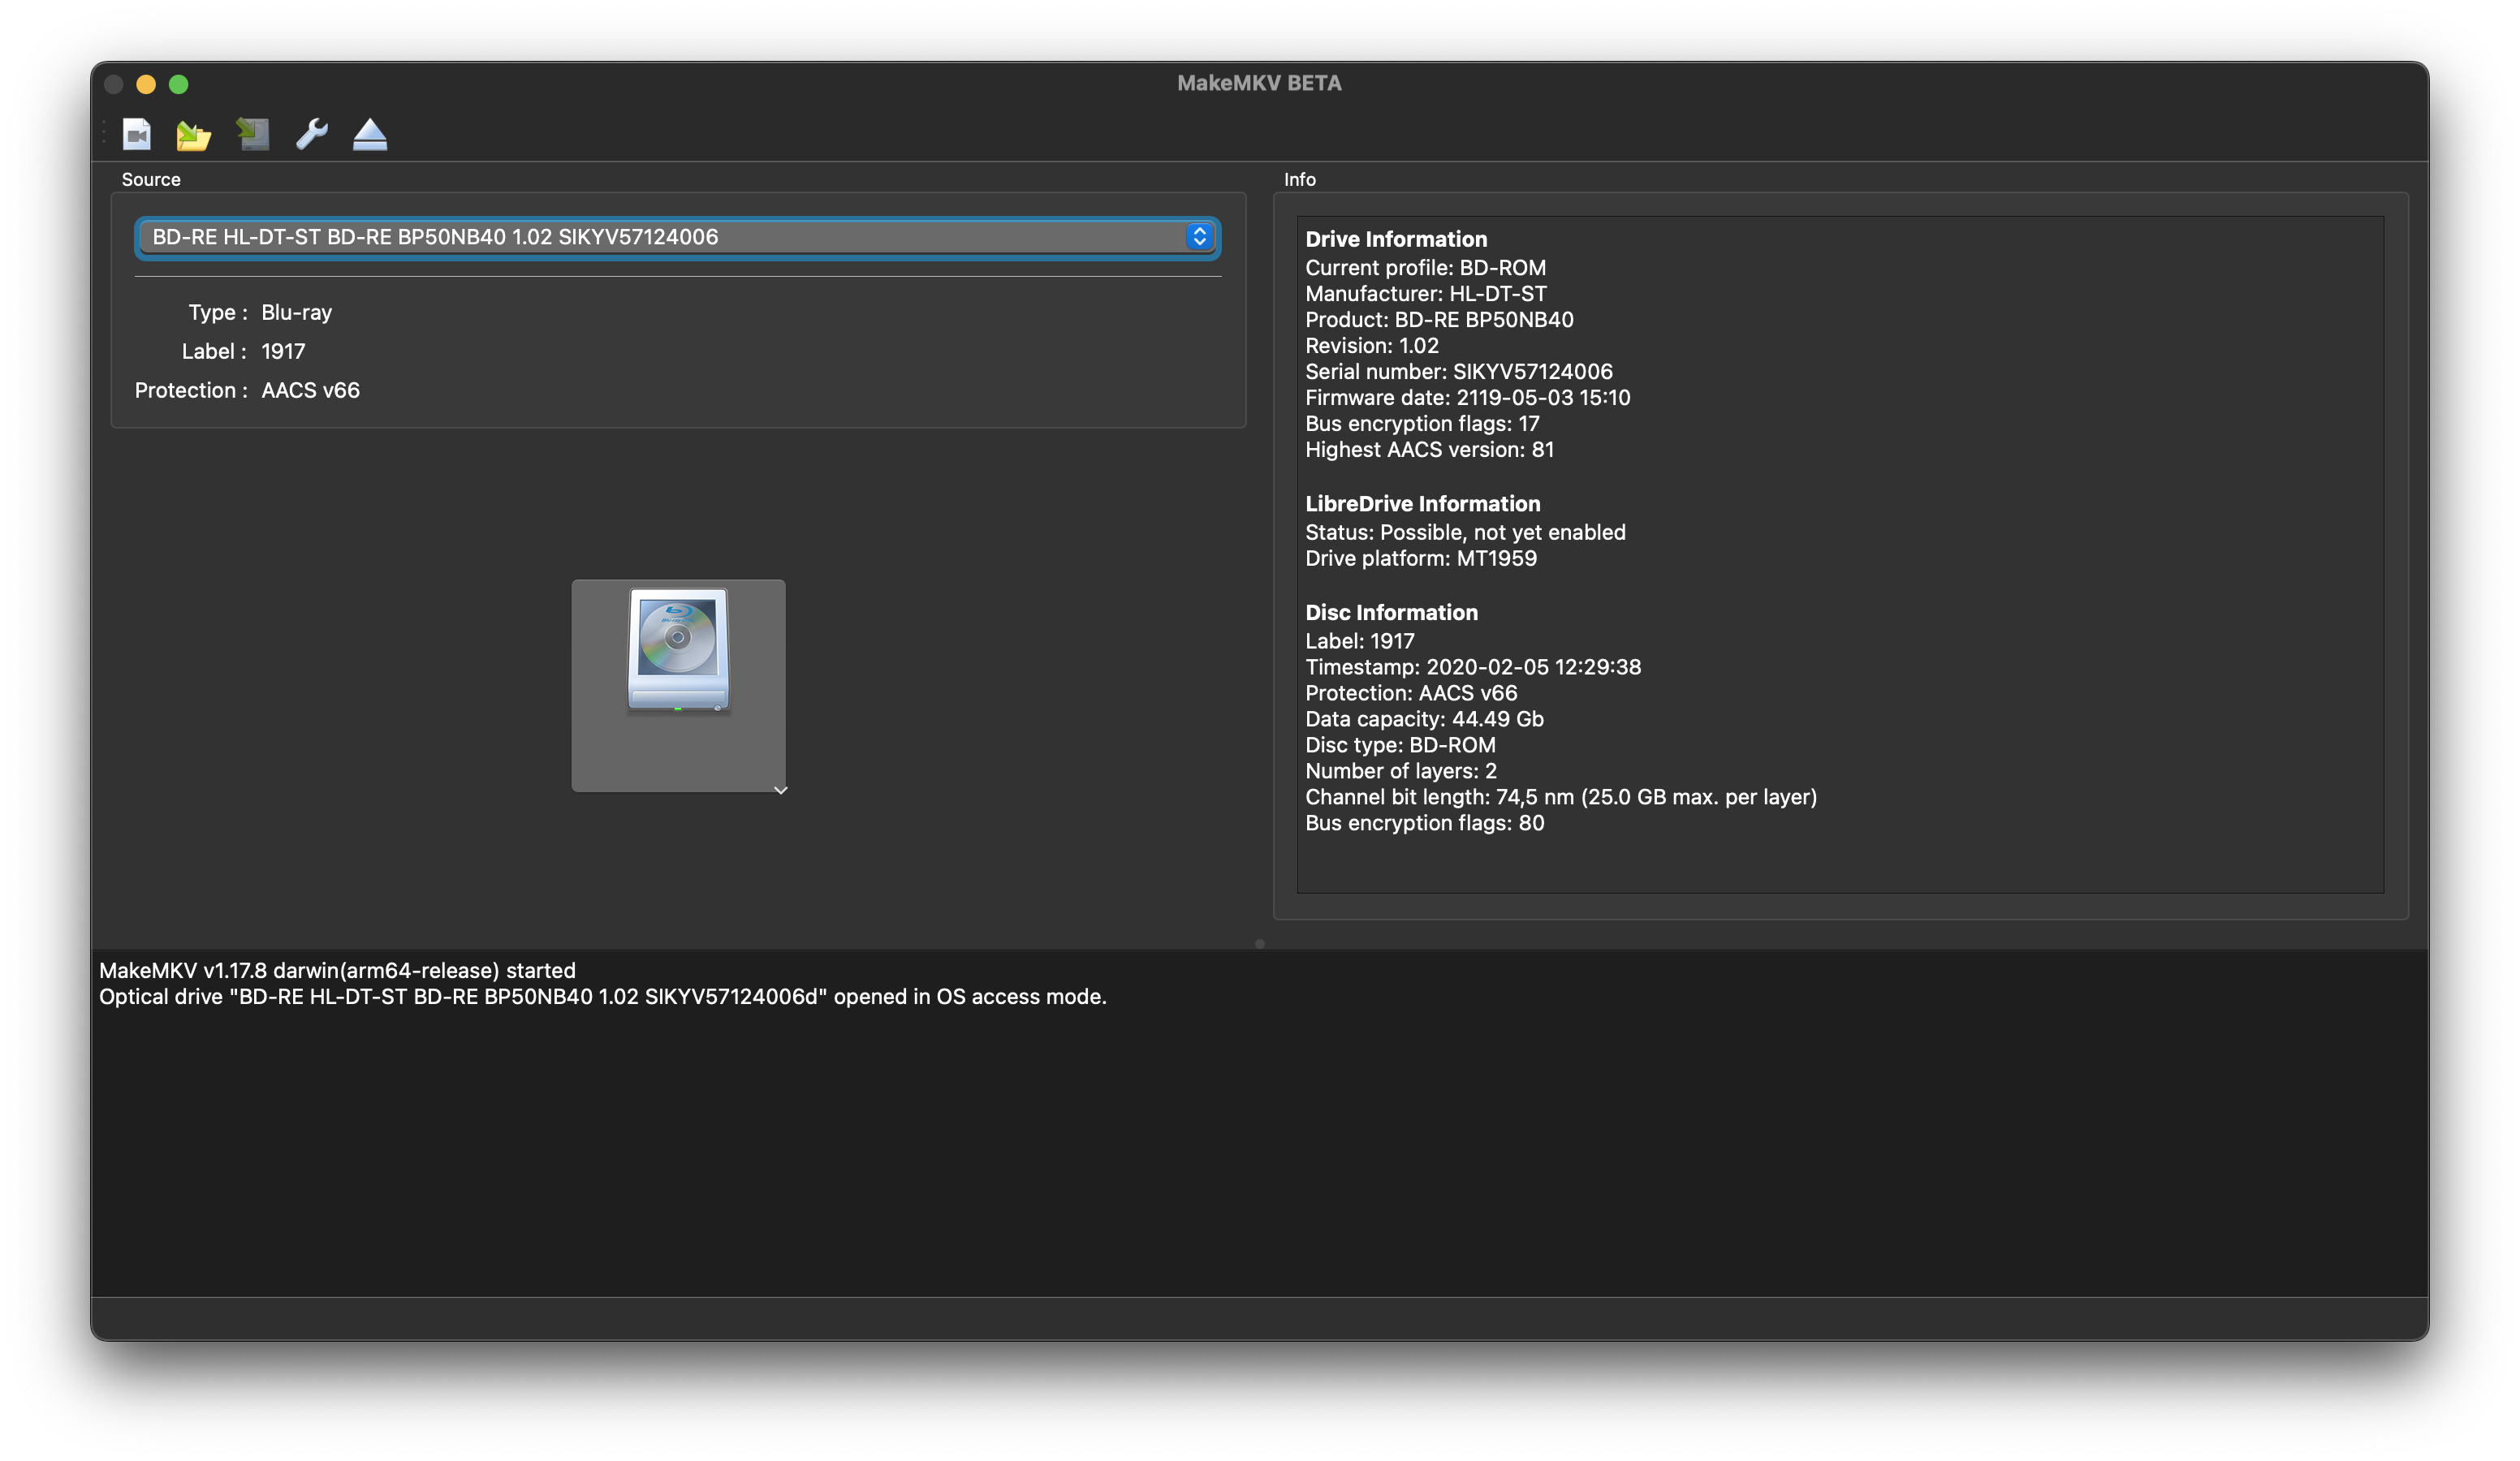Open files with the video file icon
This screenshot has width=2520, height=1461.
tap(137, 134)
